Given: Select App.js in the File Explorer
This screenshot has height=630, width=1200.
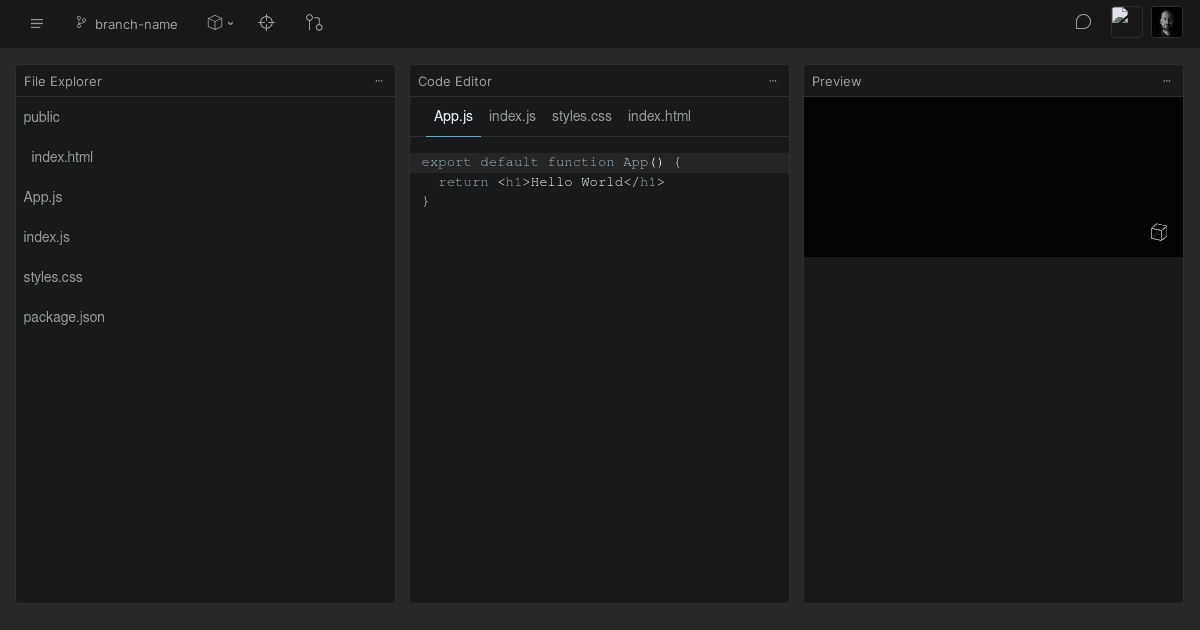Looking at the screenshot, I should point(43,197).
